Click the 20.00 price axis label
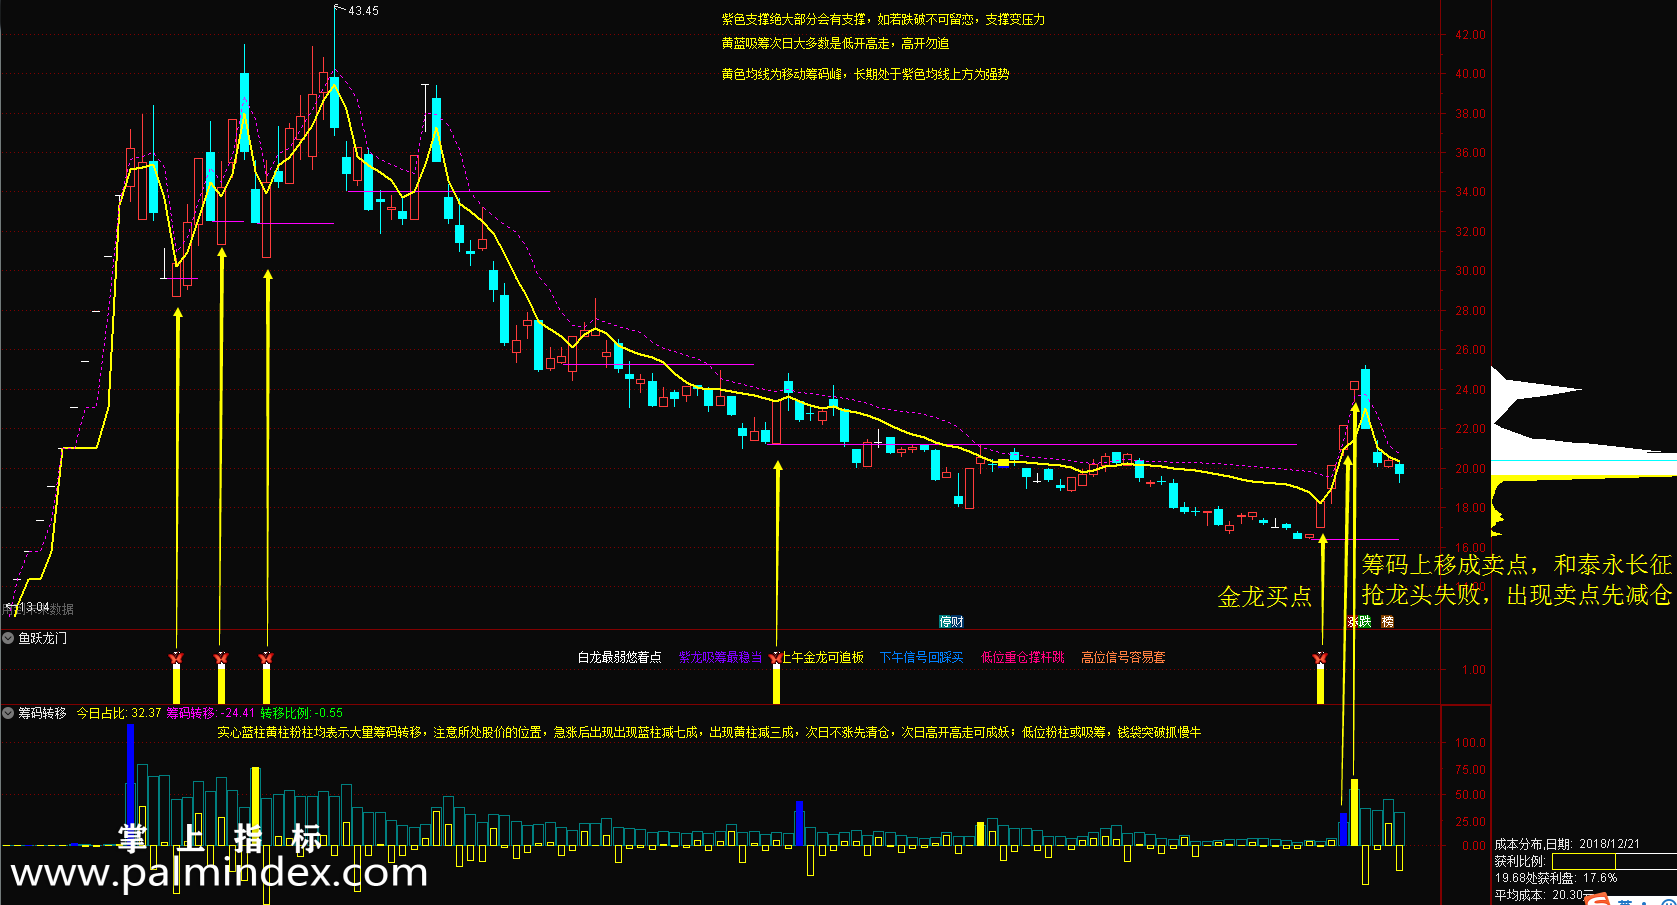1677x905 pixels. click(x=1470, y=469)
